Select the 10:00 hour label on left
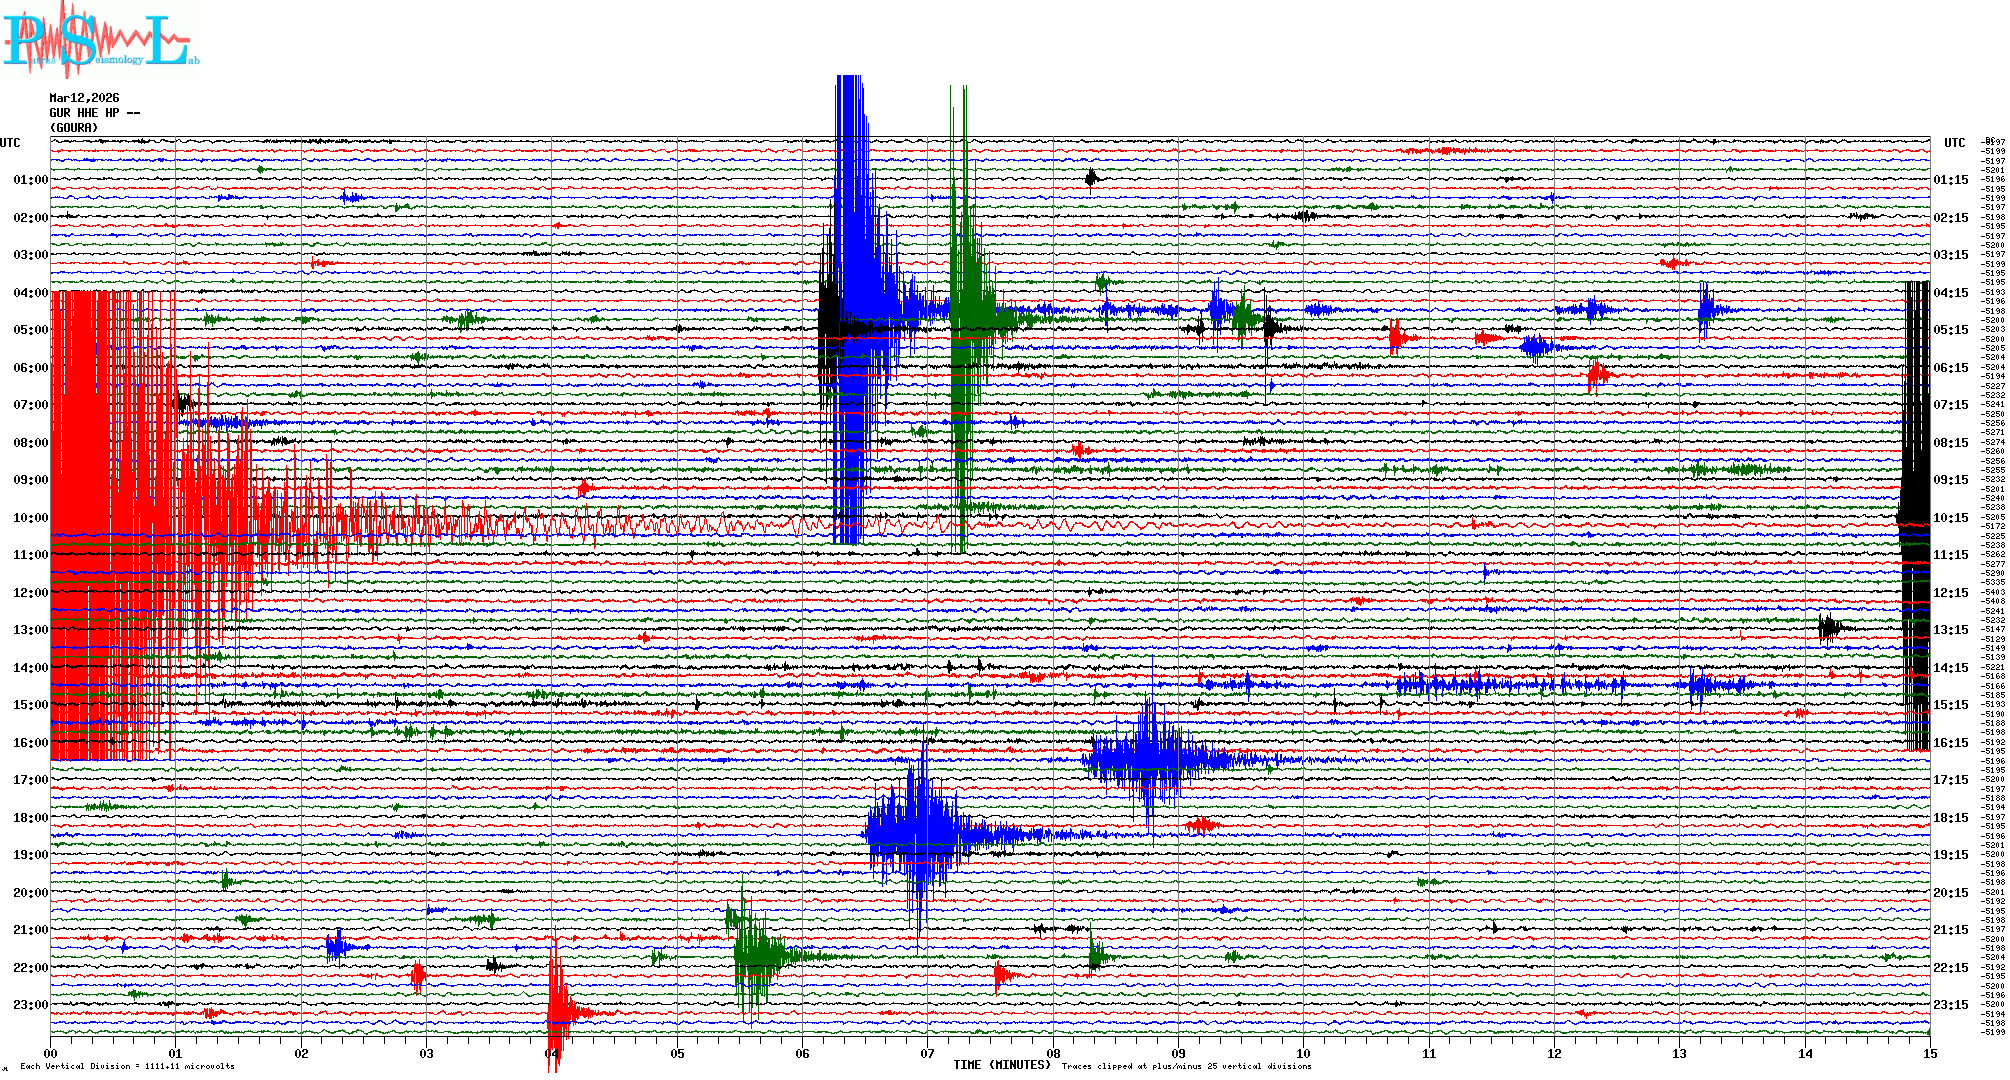 point(30,518)
